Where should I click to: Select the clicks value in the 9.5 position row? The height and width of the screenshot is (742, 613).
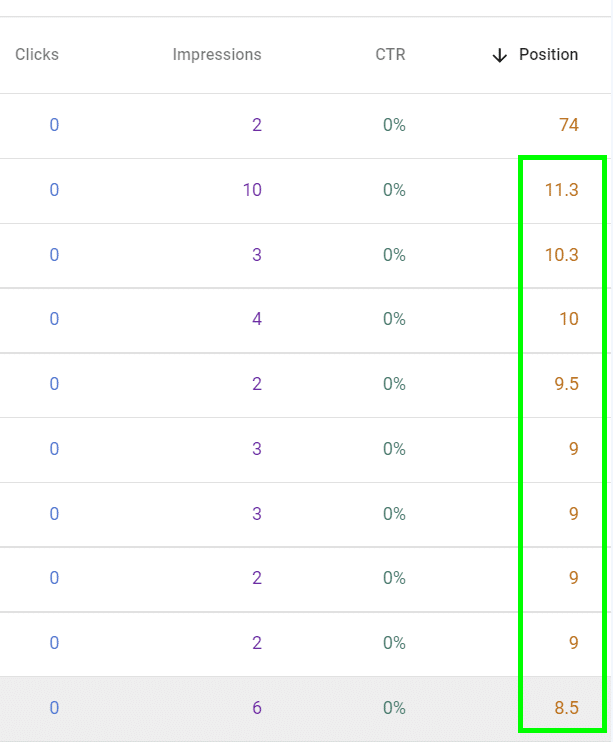[x=54, y=384]
